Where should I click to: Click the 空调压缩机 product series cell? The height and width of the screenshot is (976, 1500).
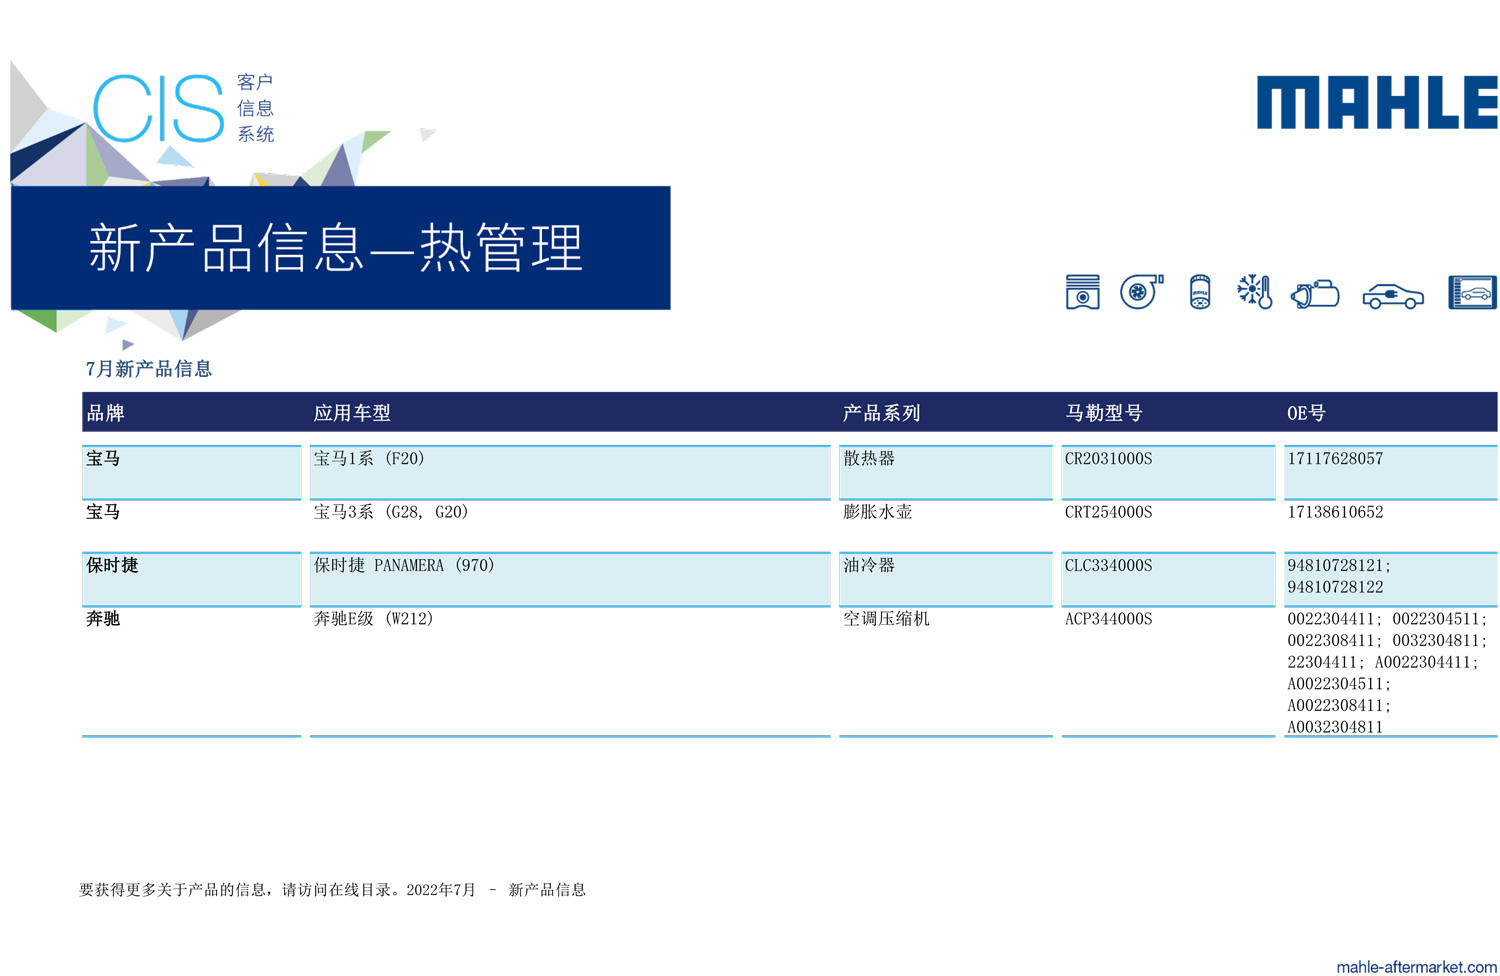pyautogui.click(x=946, y=671)
